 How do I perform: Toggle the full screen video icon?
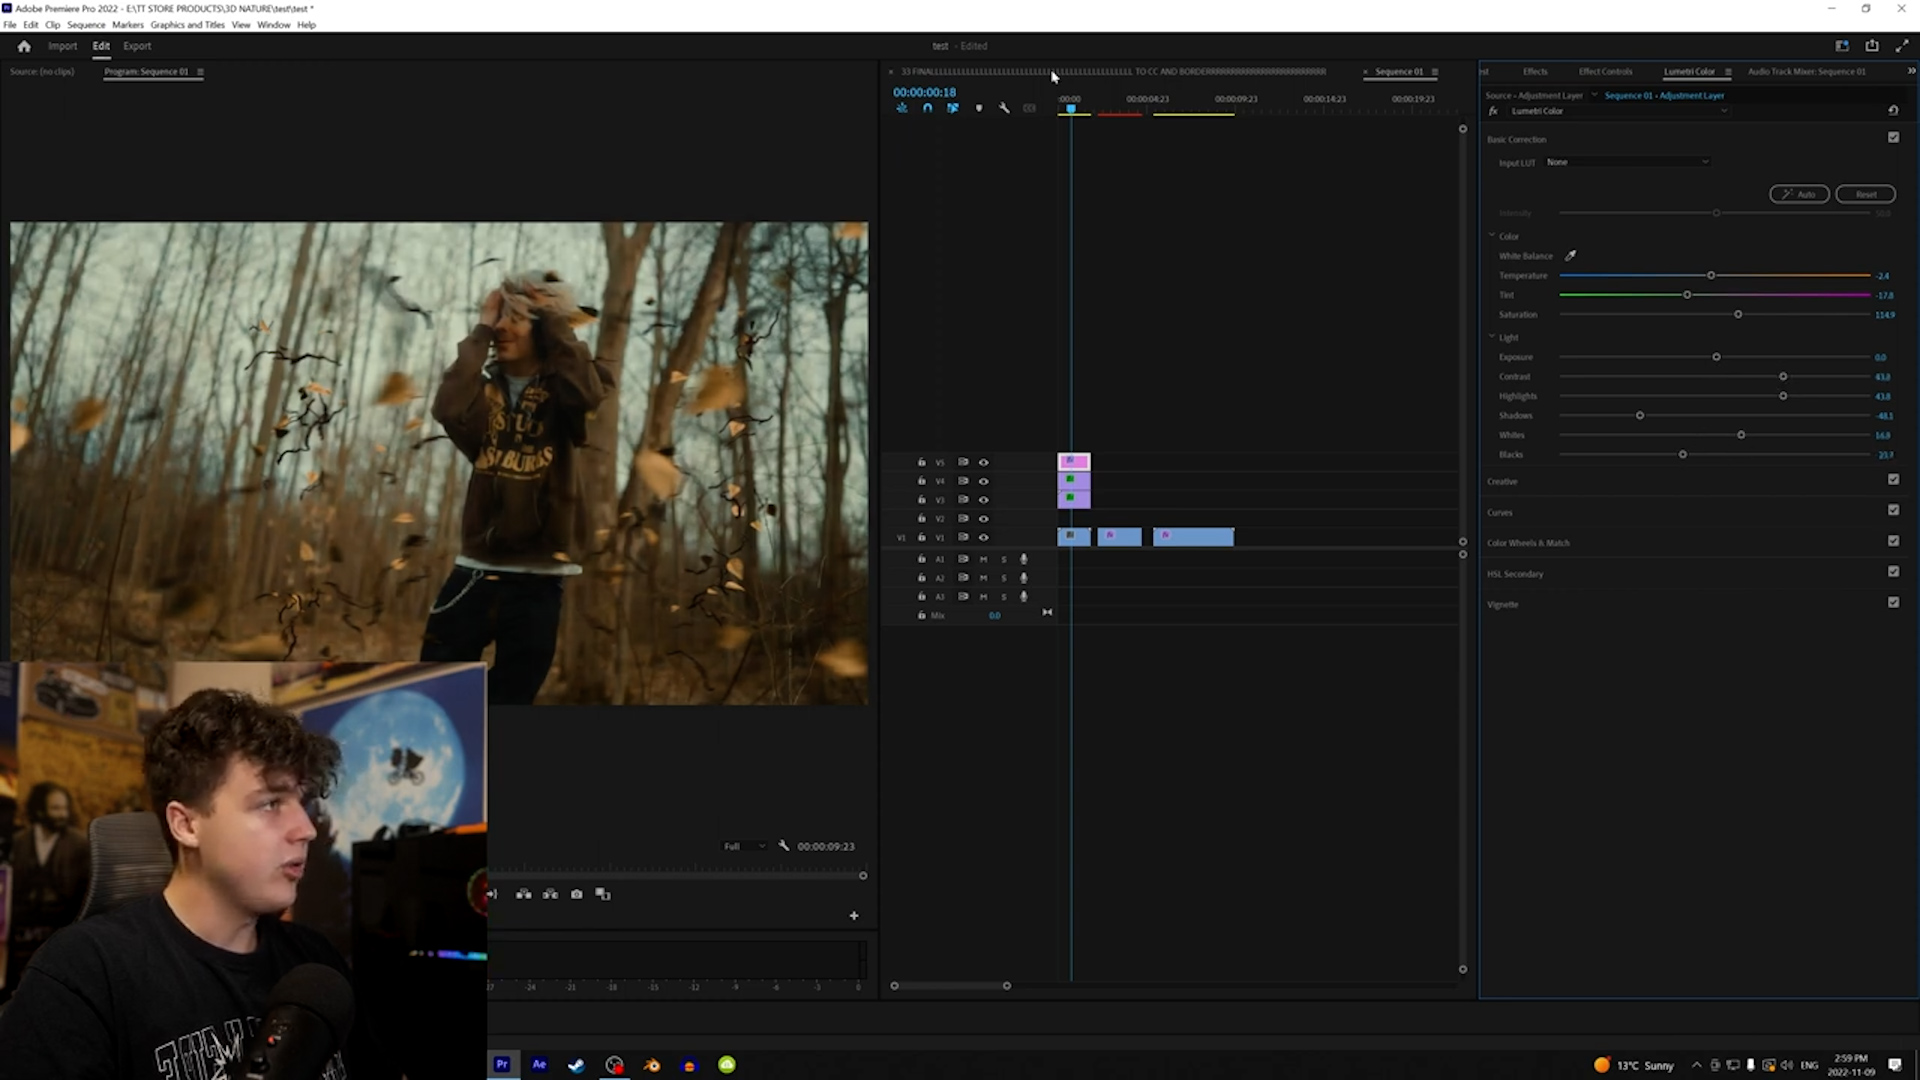(x=1902, y=46)
